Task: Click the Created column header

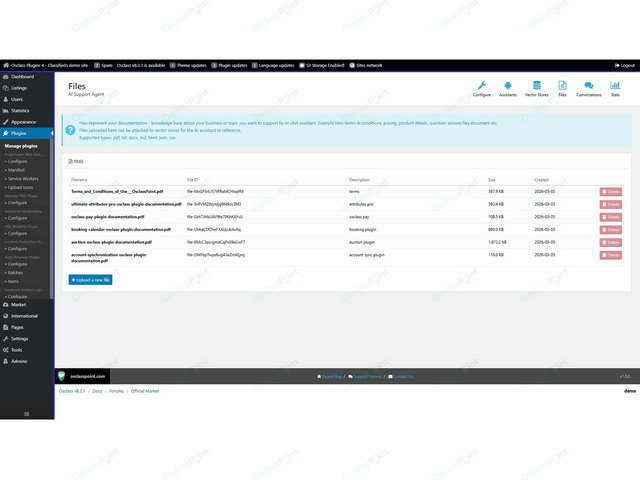Action: coord(542,180)
